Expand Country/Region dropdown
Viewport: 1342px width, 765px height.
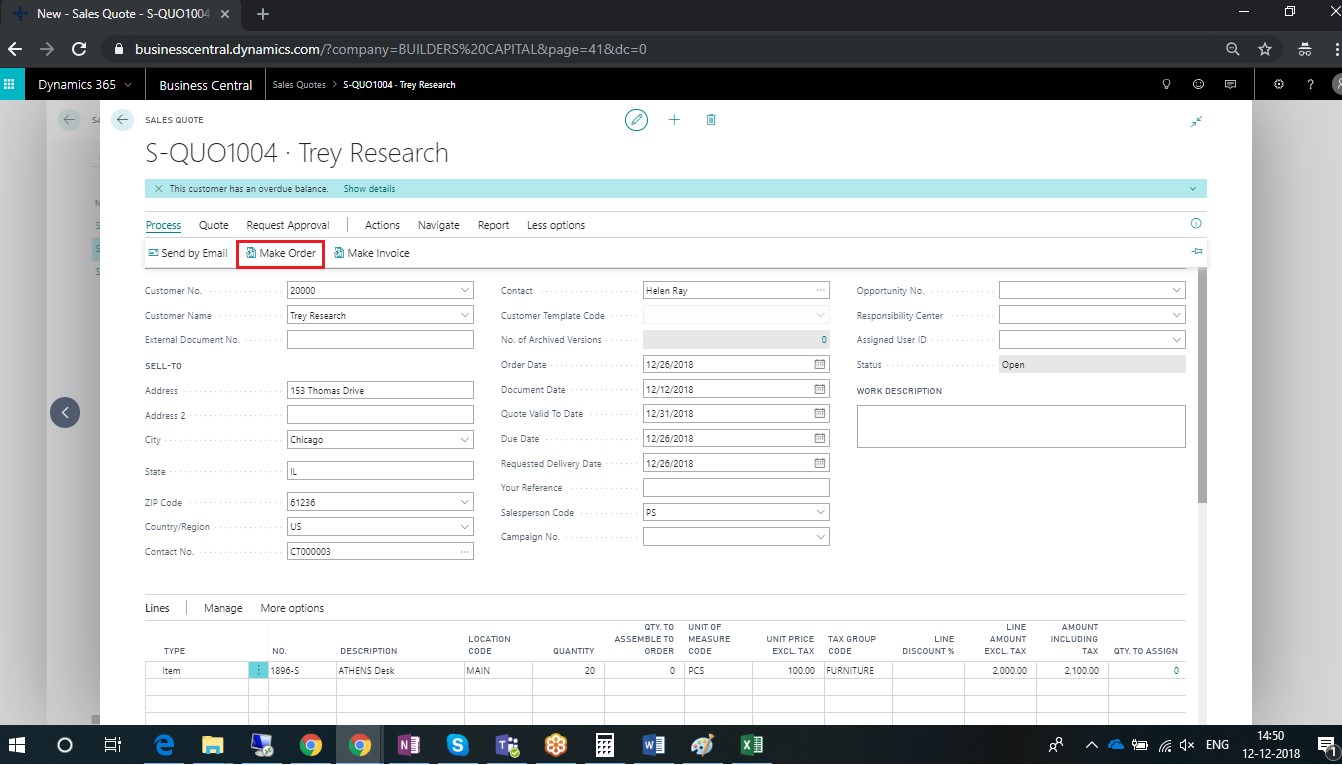pos(464,526)
